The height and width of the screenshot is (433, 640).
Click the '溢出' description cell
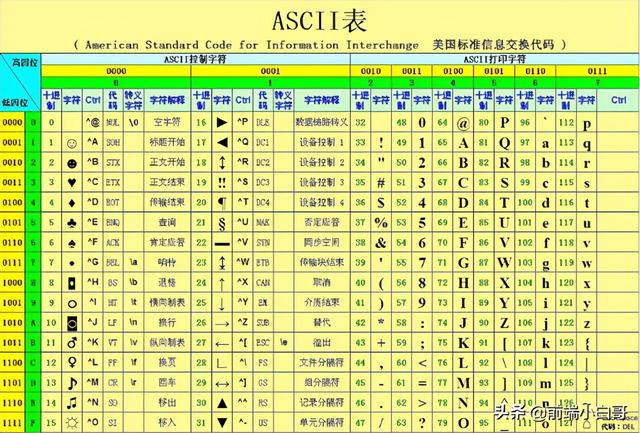(x=322, y=342)
